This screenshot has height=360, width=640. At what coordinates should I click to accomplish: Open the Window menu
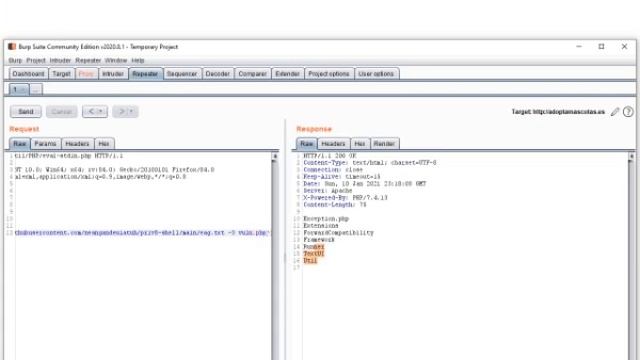(x=116, y=60)
